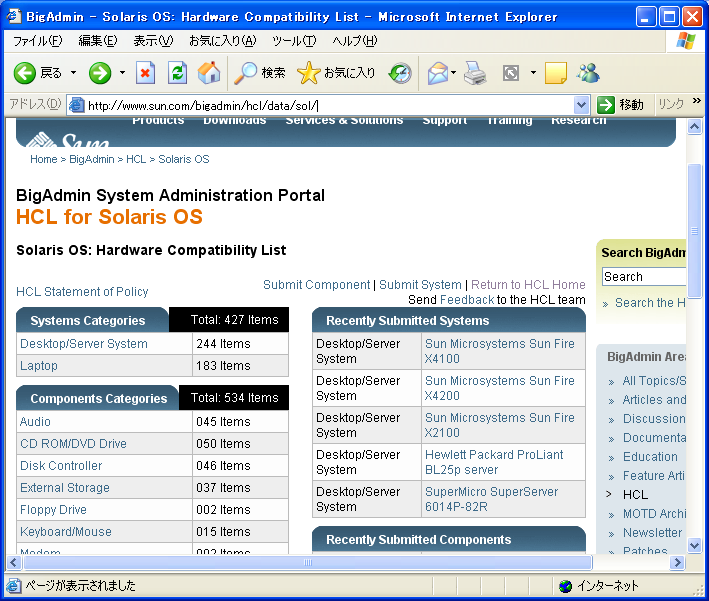Open the Search magnifier toolbar button
The height and width of the screenshot is (601, 709).
coord(260,73)
